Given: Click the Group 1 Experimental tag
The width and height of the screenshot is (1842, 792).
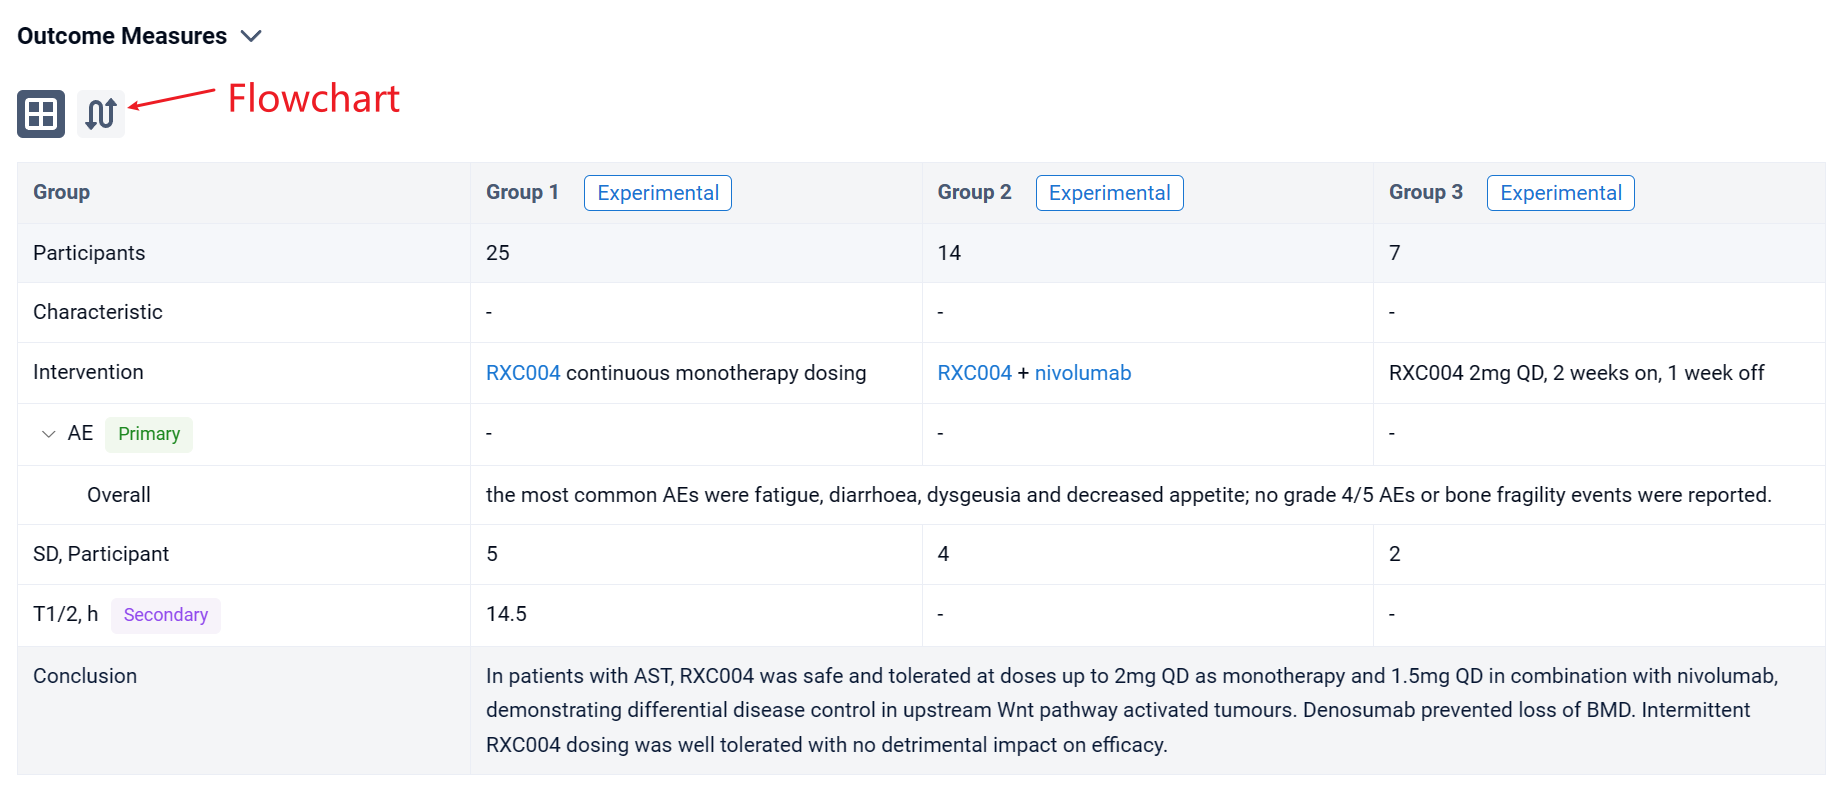Looking at the screenshot, I should click(657, 193).
